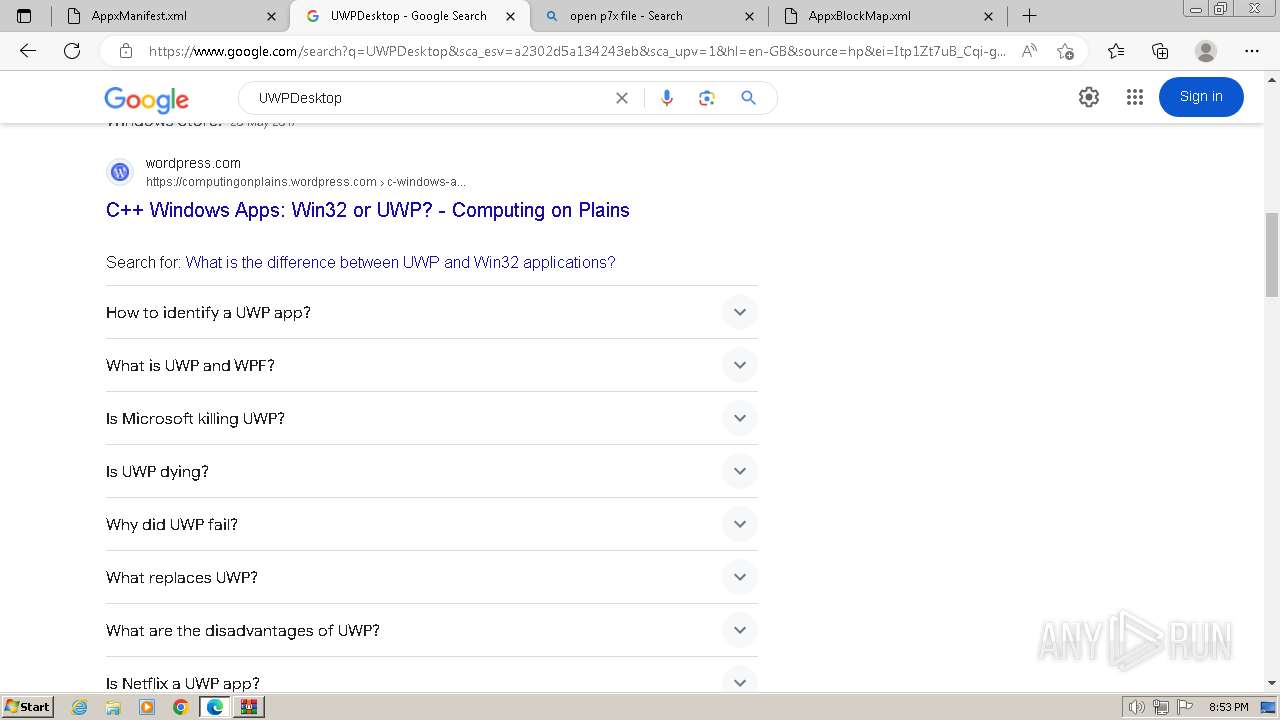1280x720 pixels.
Task: View site info via the address bar lock icon
Action: click(126, 51)
